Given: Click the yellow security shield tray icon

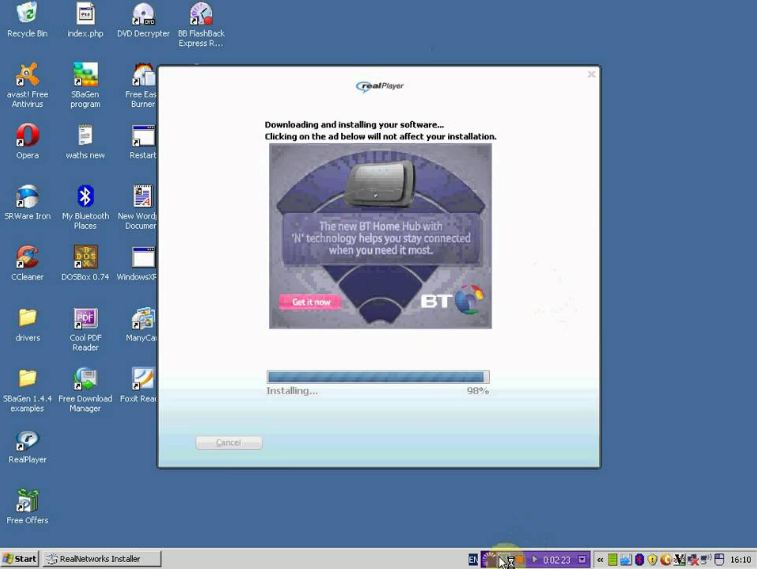Looking at the screenshot, I should 652,560.
